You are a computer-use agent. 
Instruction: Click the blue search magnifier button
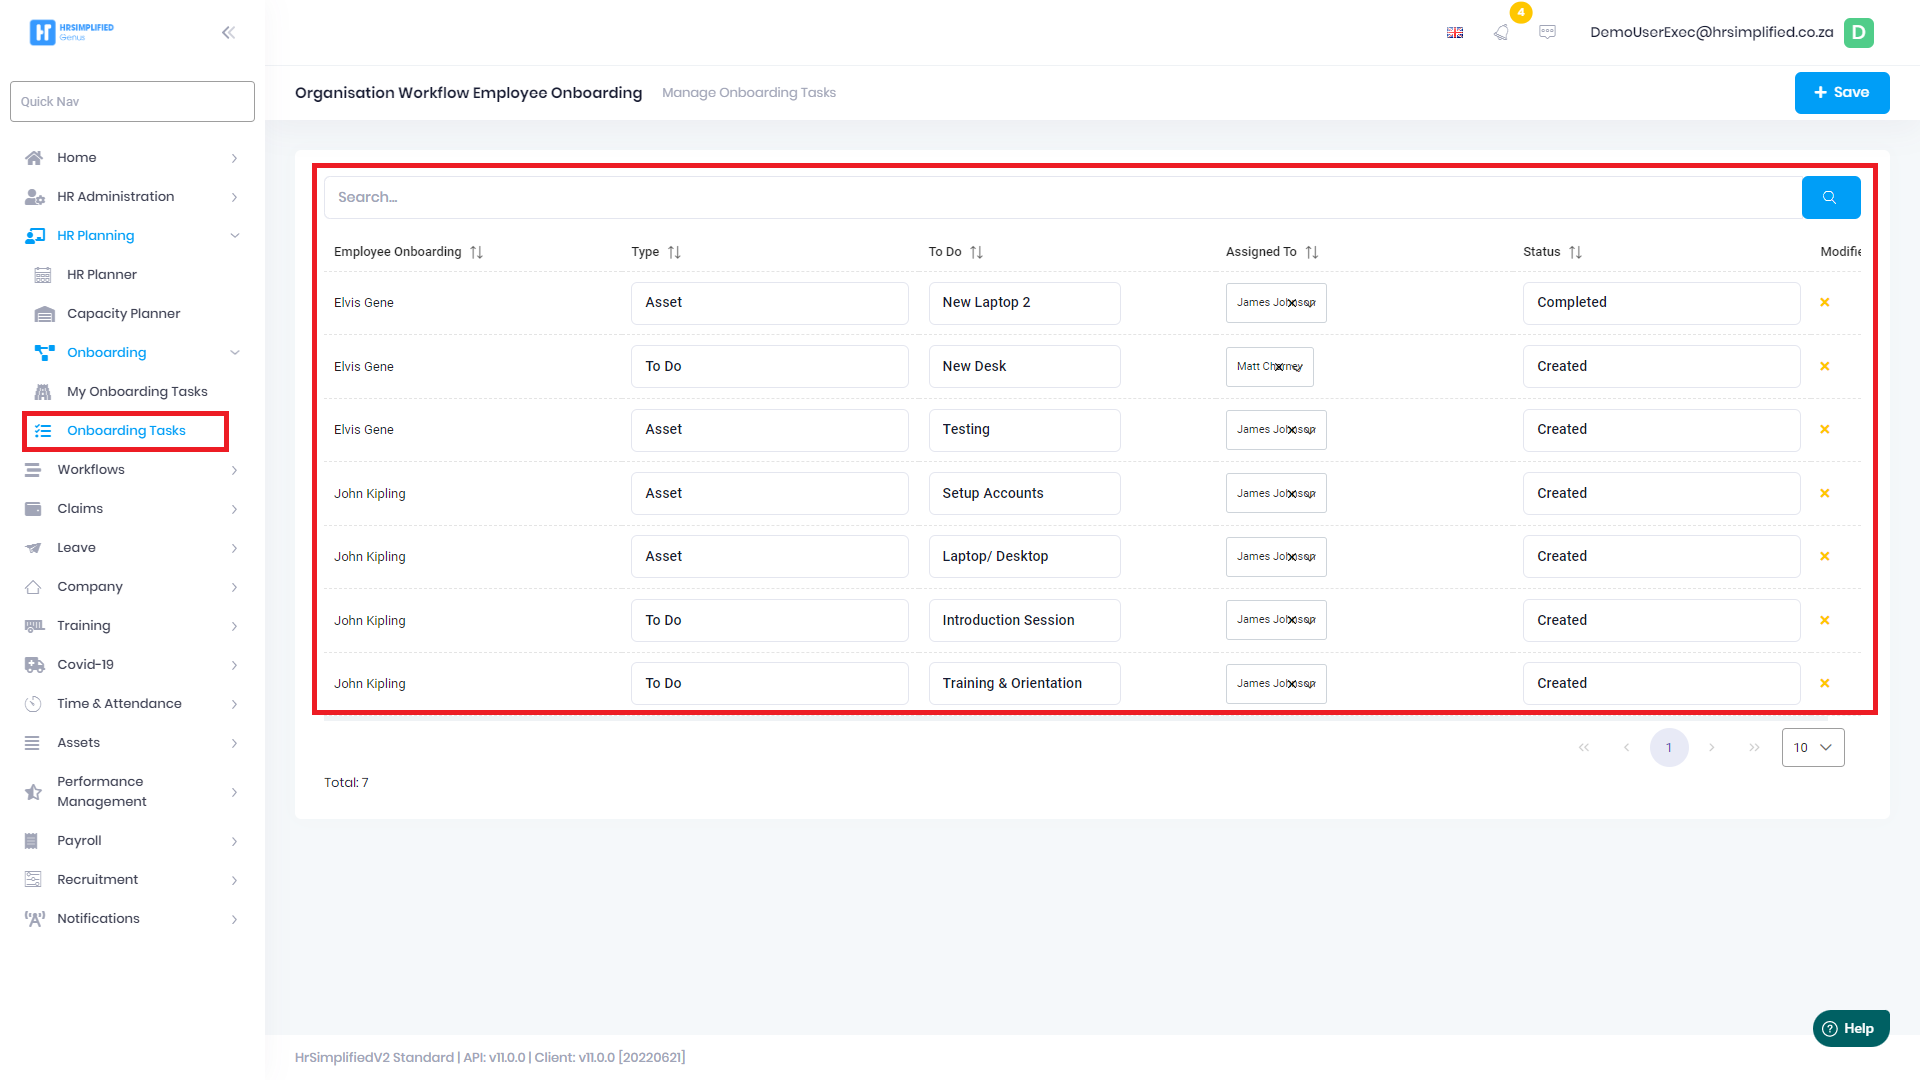(x=1830, y=197)
